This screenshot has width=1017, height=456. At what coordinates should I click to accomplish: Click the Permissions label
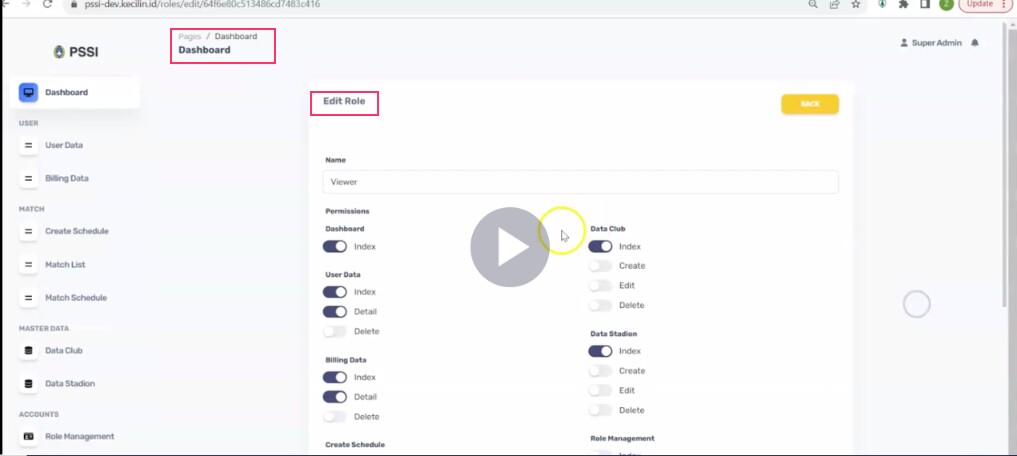click(x=347, y=211)
